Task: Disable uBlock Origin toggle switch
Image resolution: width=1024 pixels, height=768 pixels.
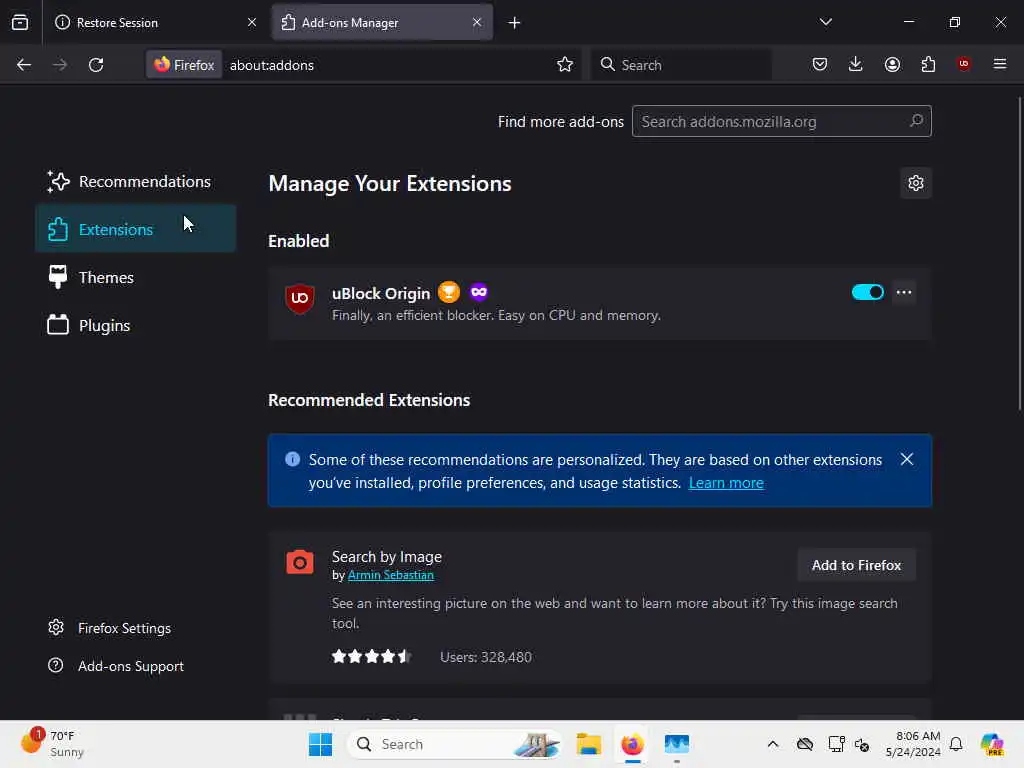Action: pyautogui.click(x=867, y=292)
